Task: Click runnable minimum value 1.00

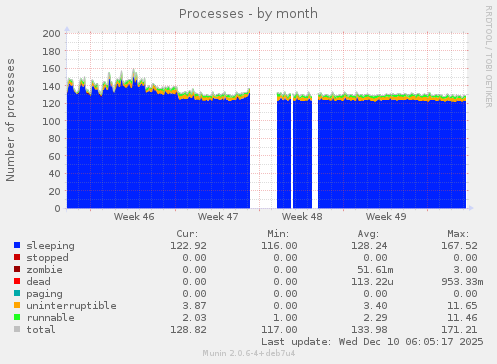Action: (x=285, y=318)
